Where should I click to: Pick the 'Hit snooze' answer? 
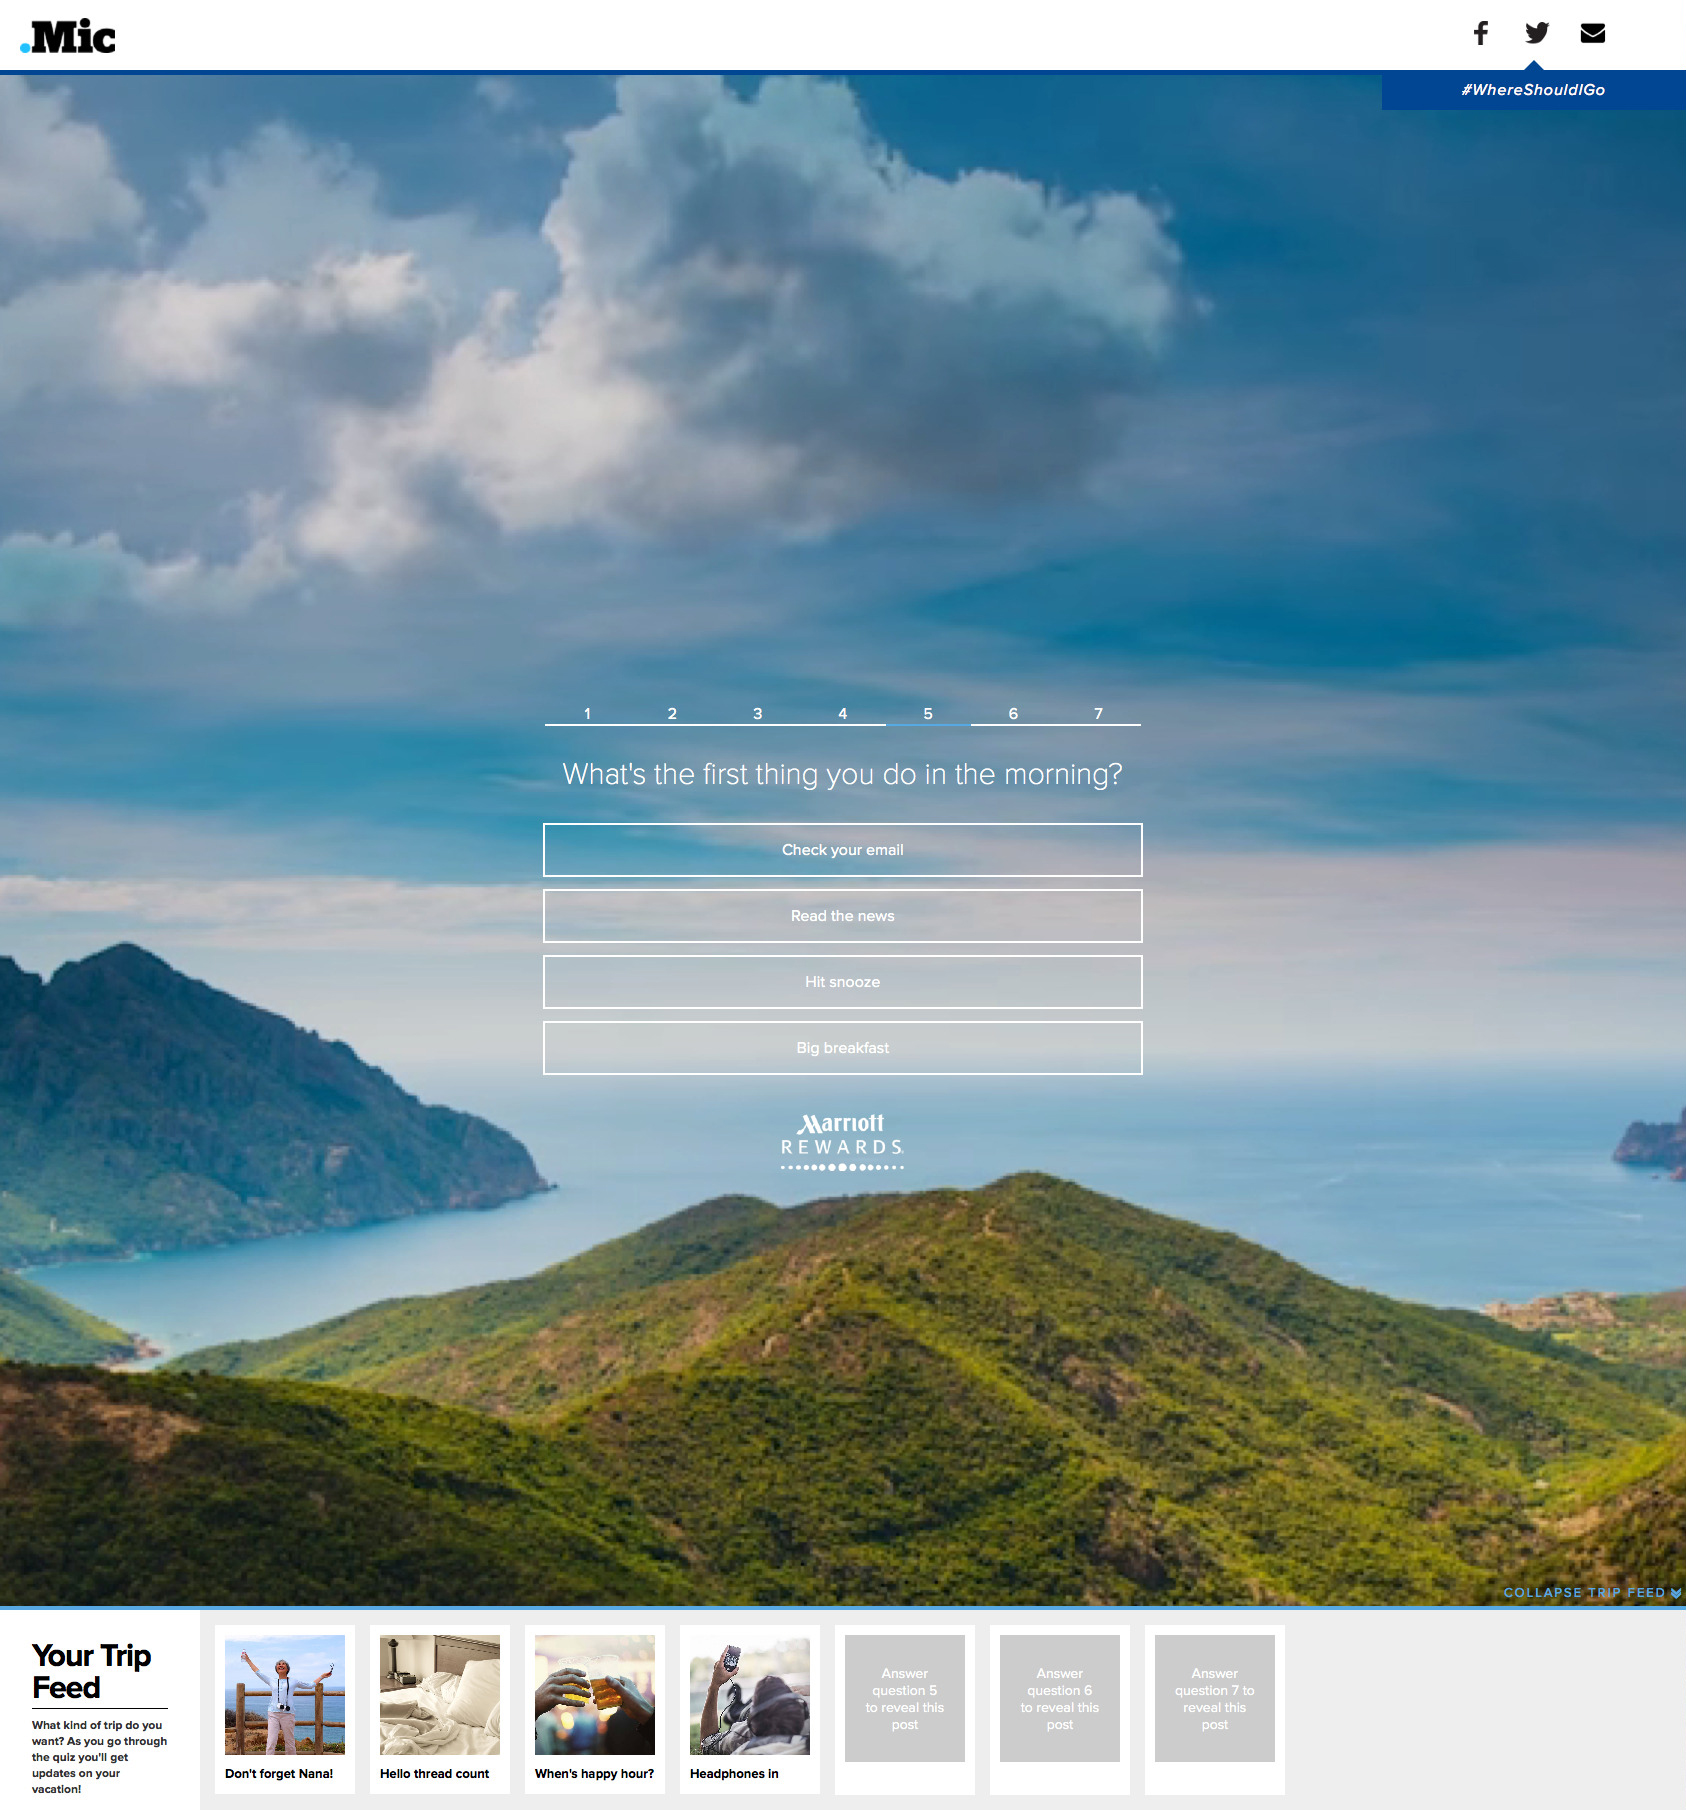[842, 982]
